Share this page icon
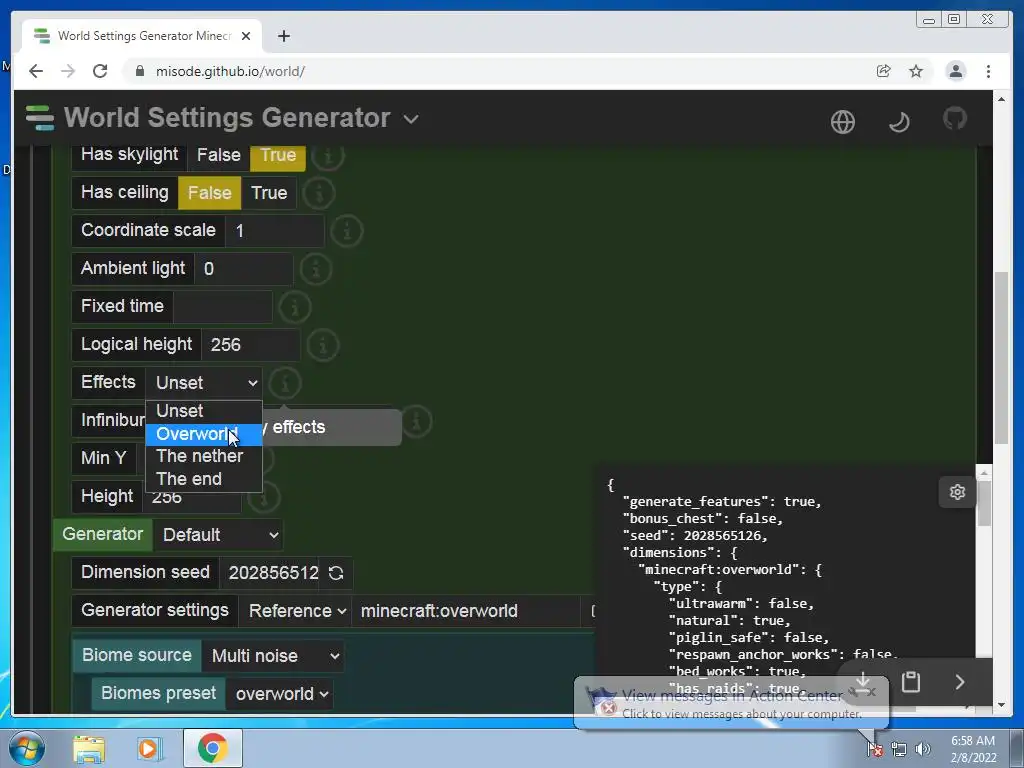Image resolution: width=1024 pixels, height=768 pixels. coord(884,71)
